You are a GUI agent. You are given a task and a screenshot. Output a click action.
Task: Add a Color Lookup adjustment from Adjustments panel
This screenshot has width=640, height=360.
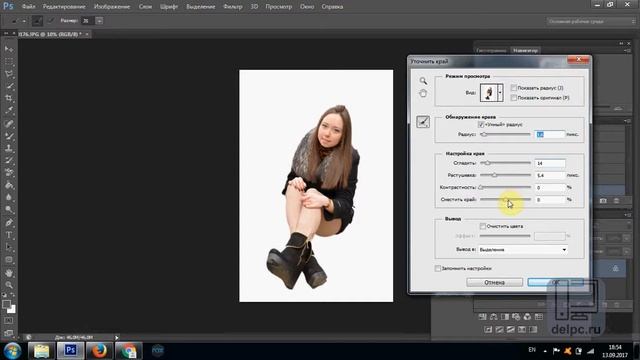[x=538, y=317]
